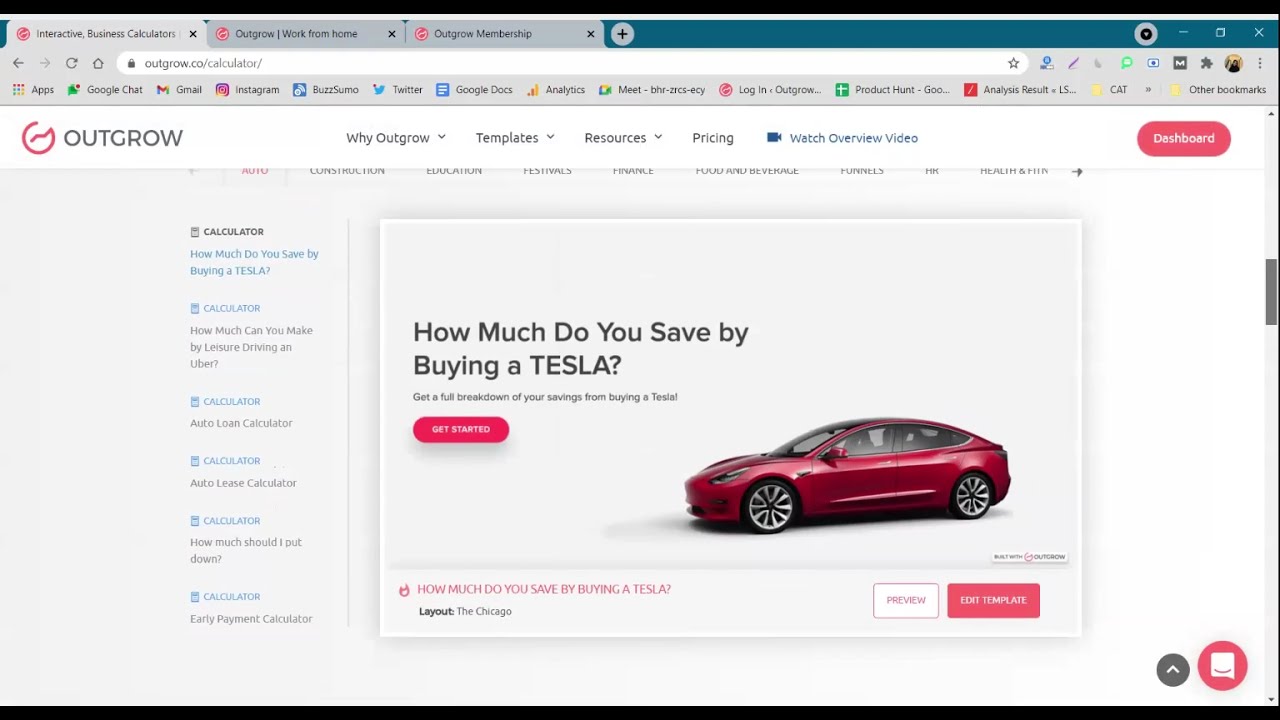Screen dimensions: 1280x720
Task: Go back with the browser back arrow
Action: coord(18,63)
